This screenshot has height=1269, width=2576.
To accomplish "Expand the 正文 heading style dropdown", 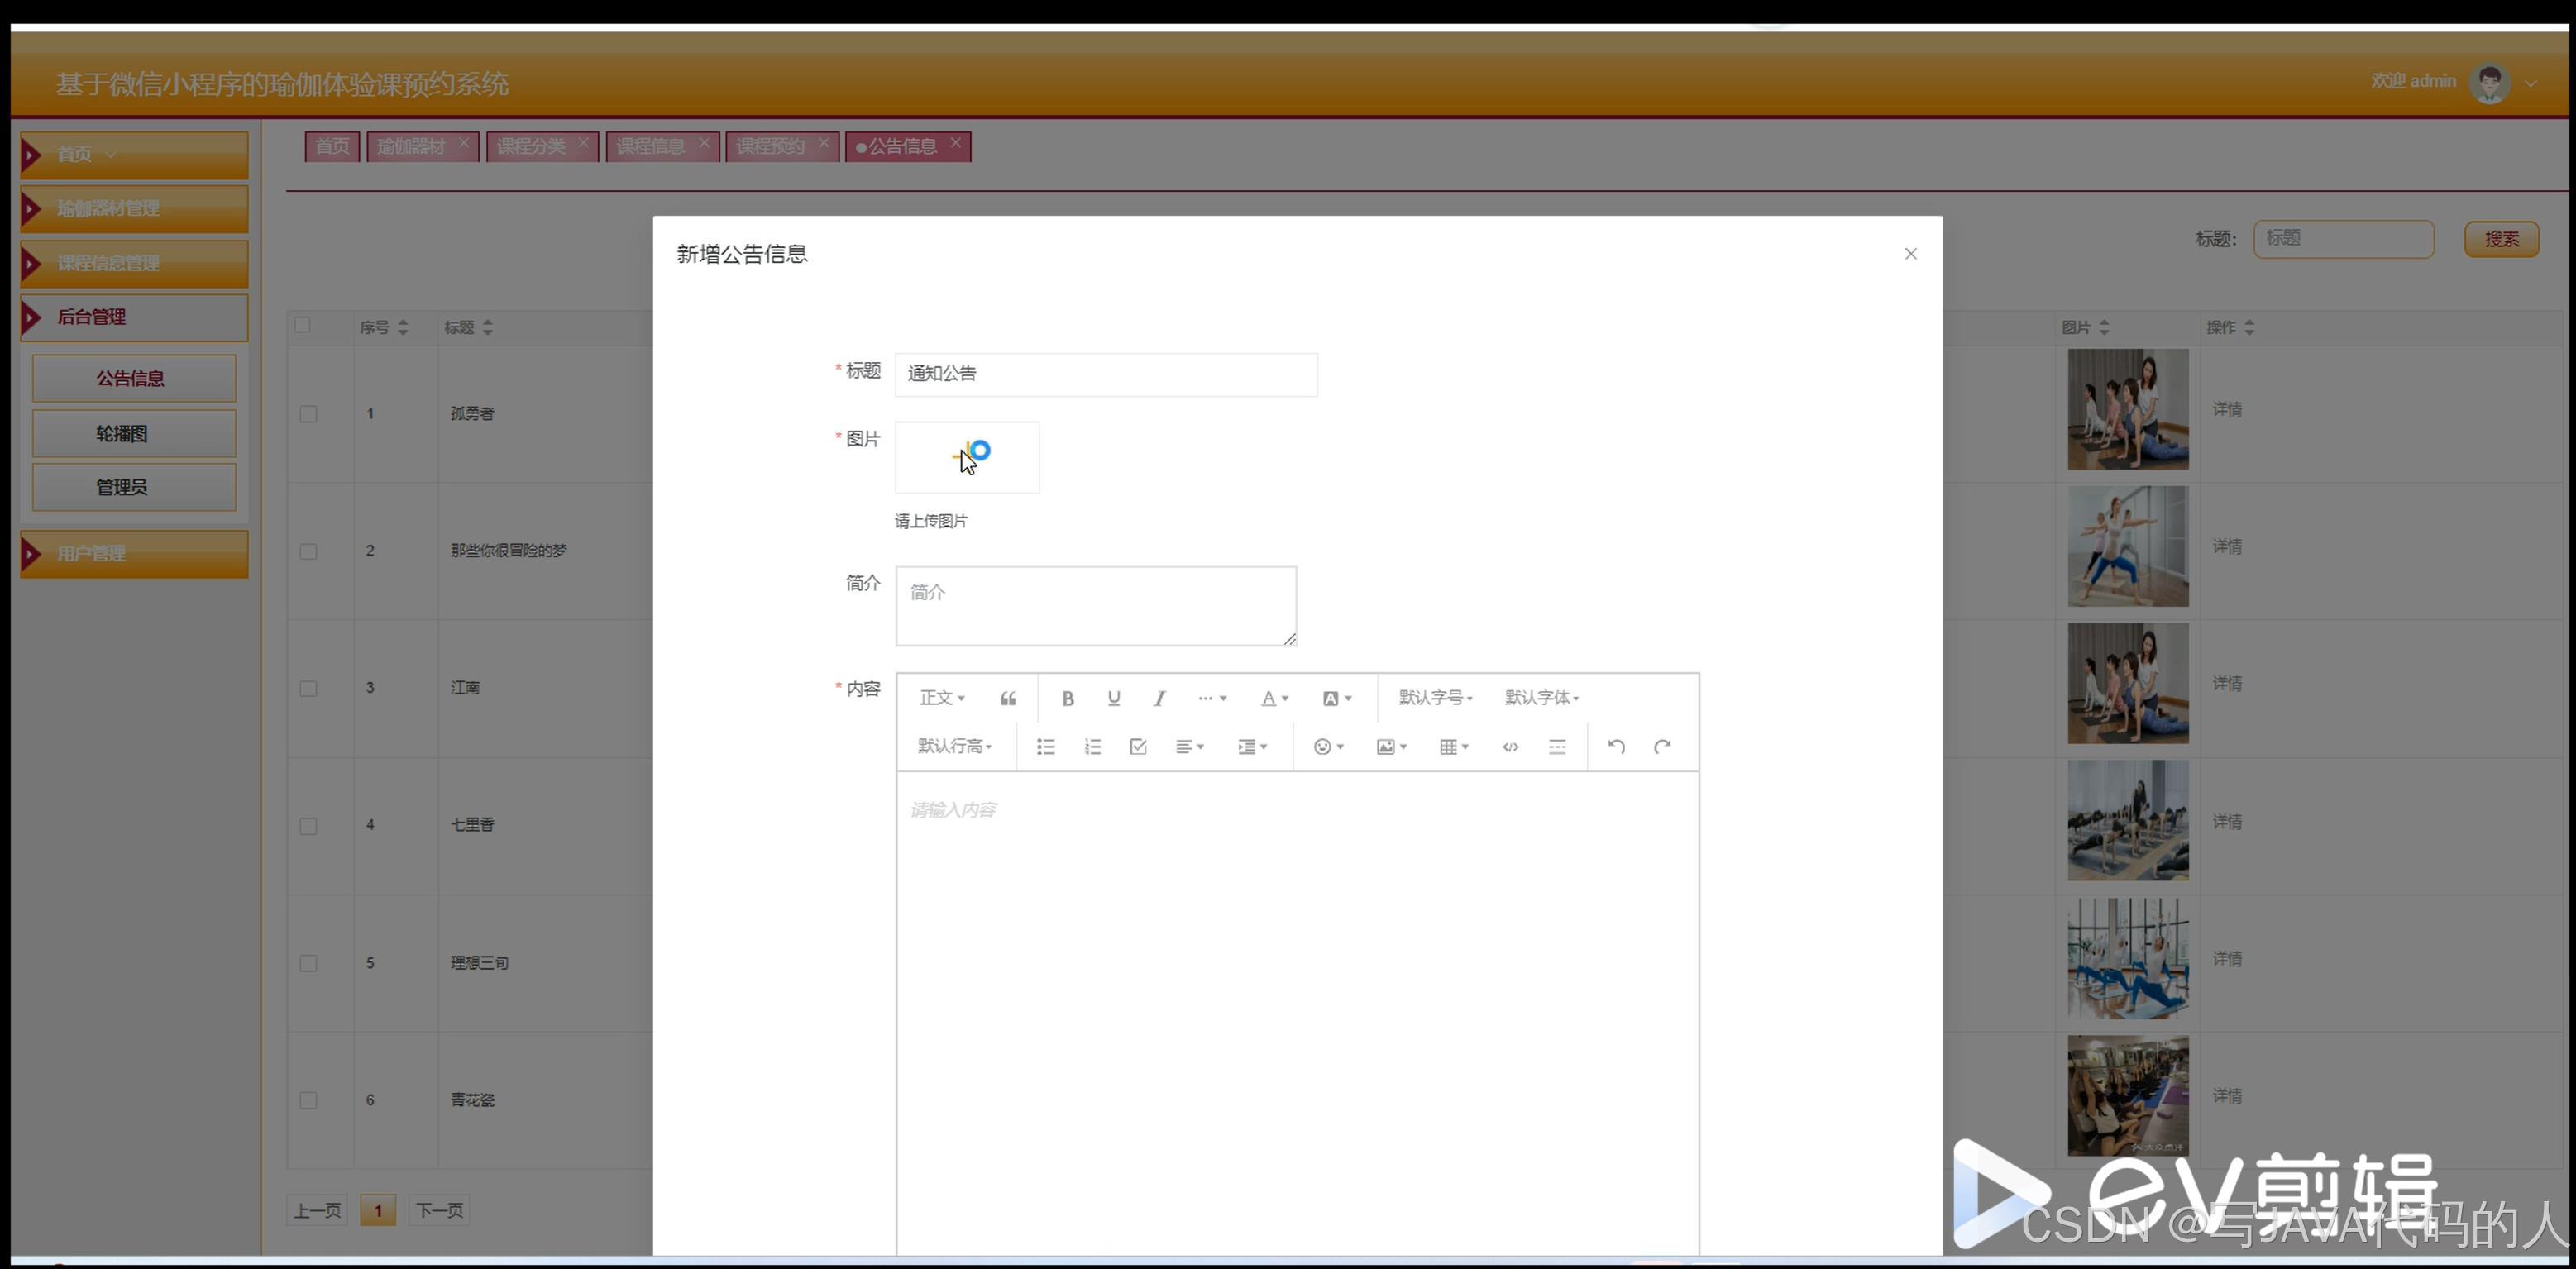I will [941, 698].
